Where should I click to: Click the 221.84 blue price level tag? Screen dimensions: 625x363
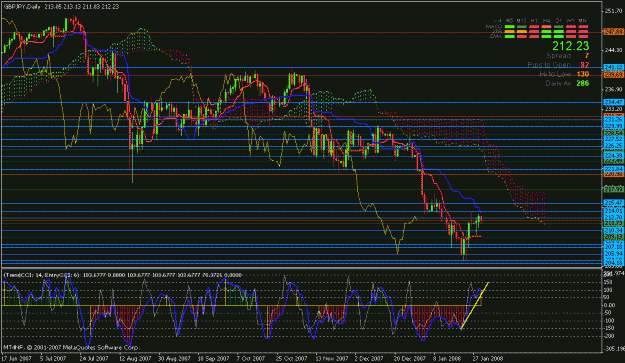click(613, 169)
